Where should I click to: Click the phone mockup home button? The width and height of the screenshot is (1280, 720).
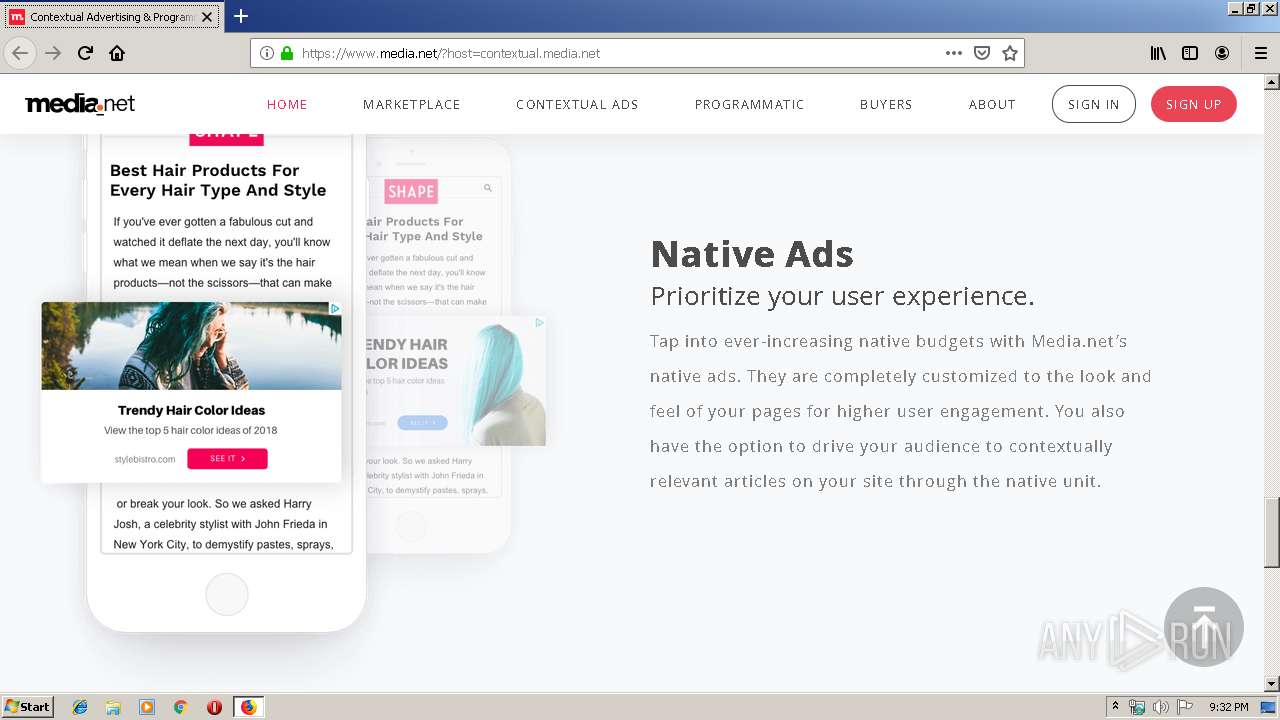point(226,594)
